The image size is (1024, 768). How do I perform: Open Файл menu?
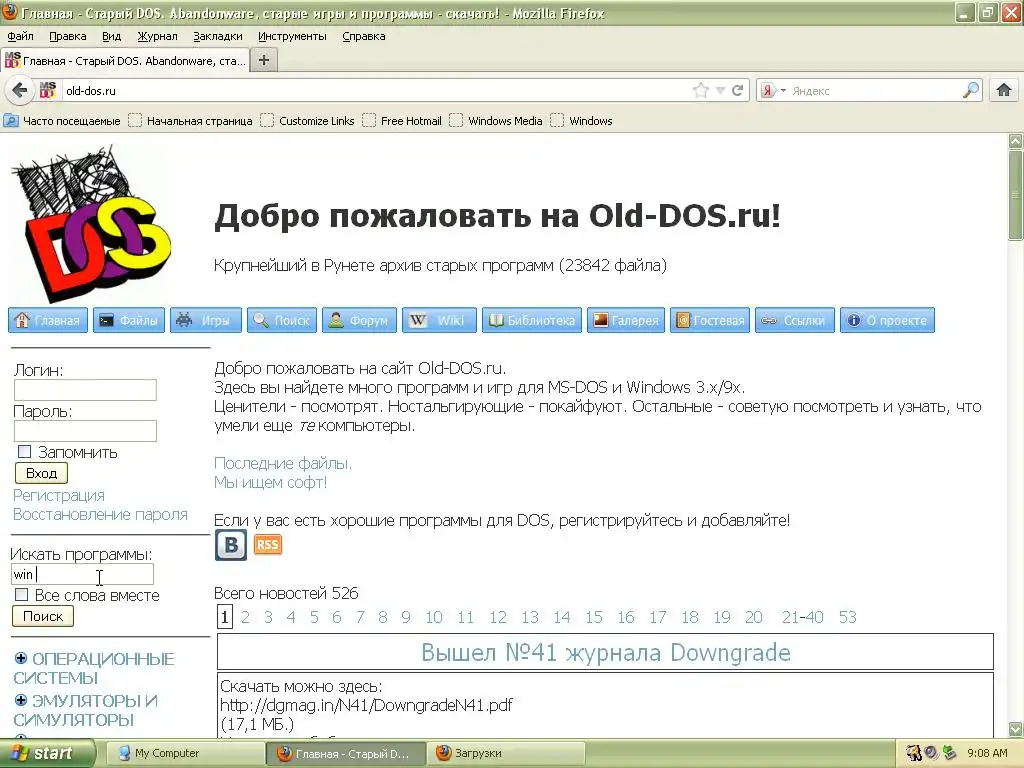[x=20, y=36]
